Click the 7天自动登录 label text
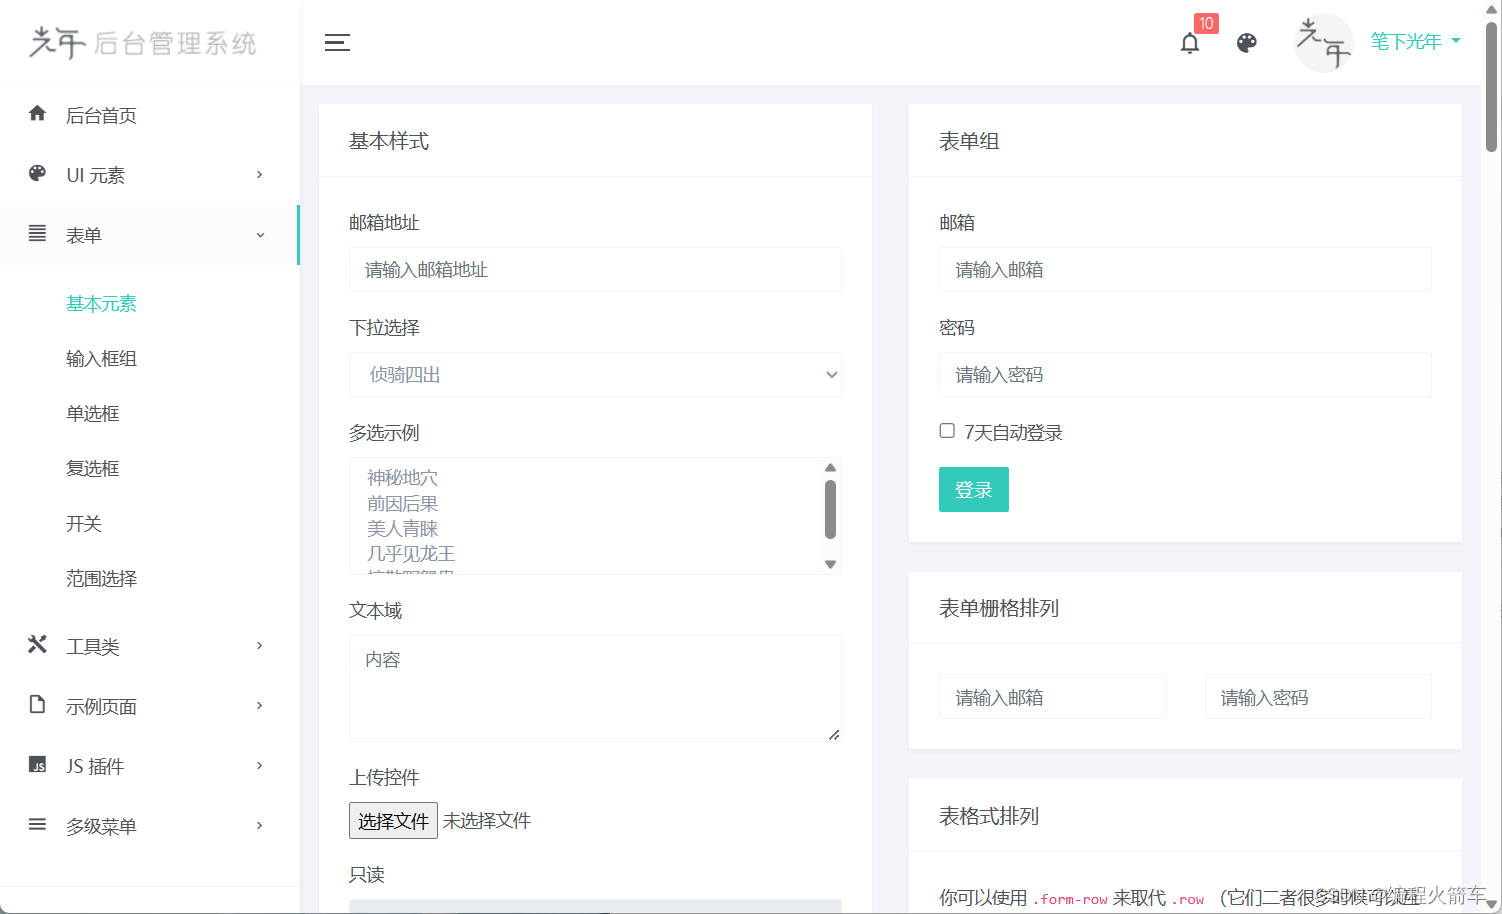 (x=1013, y=433)
